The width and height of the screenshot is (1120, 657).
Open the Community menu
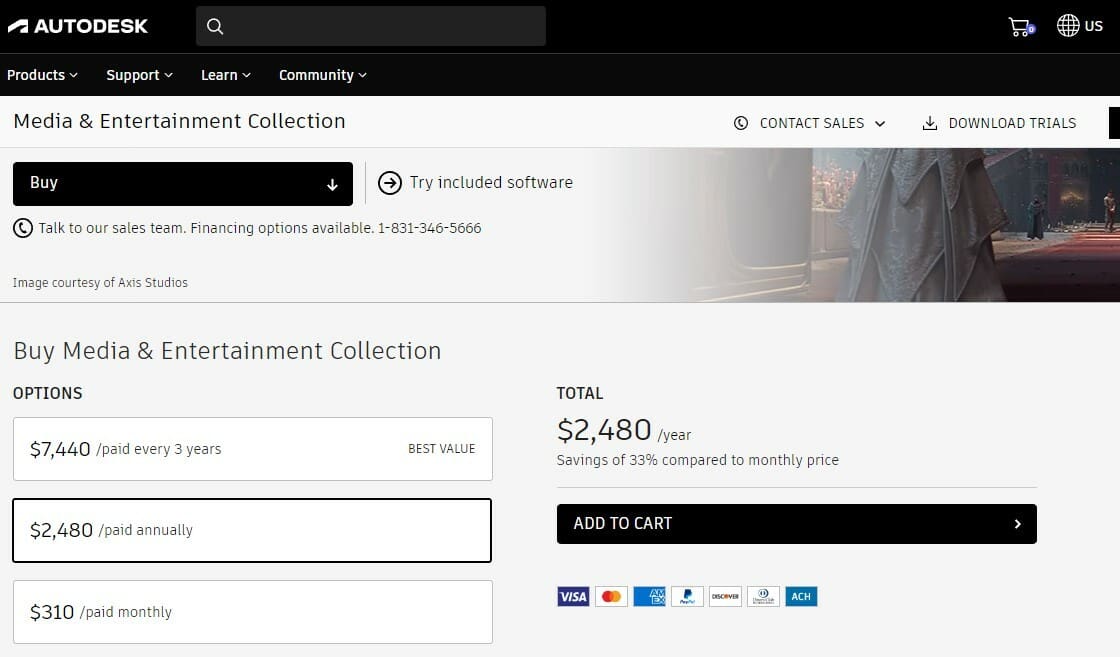(x=323, y=75)
